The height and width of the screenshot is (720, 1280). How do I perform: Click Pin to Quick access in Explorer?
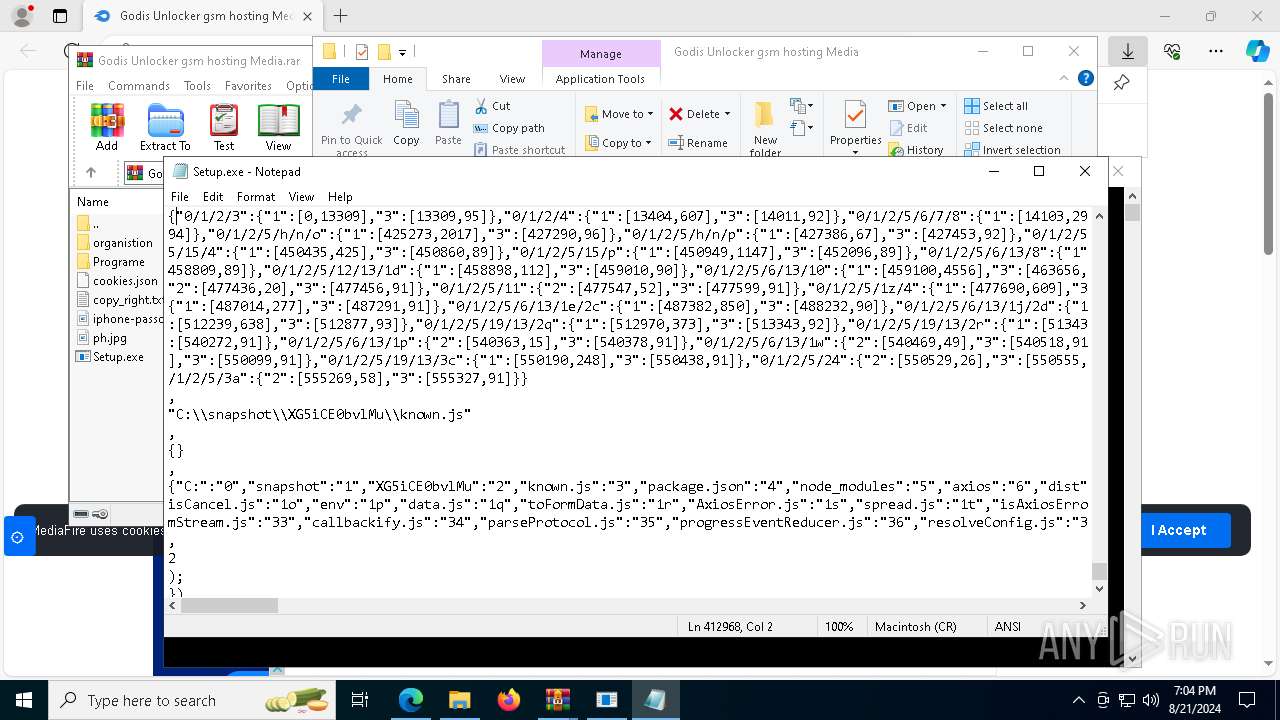click(x=351, y=129)
